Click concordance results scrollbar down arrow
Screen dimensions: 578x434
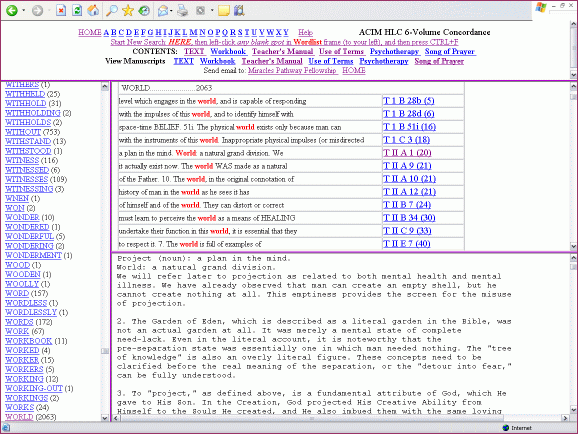574,246
